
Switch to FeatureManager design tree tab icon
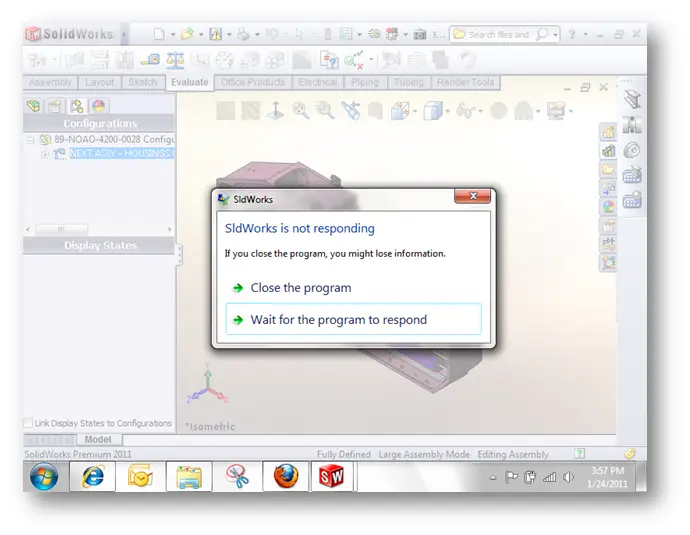(x=33, y=106)
